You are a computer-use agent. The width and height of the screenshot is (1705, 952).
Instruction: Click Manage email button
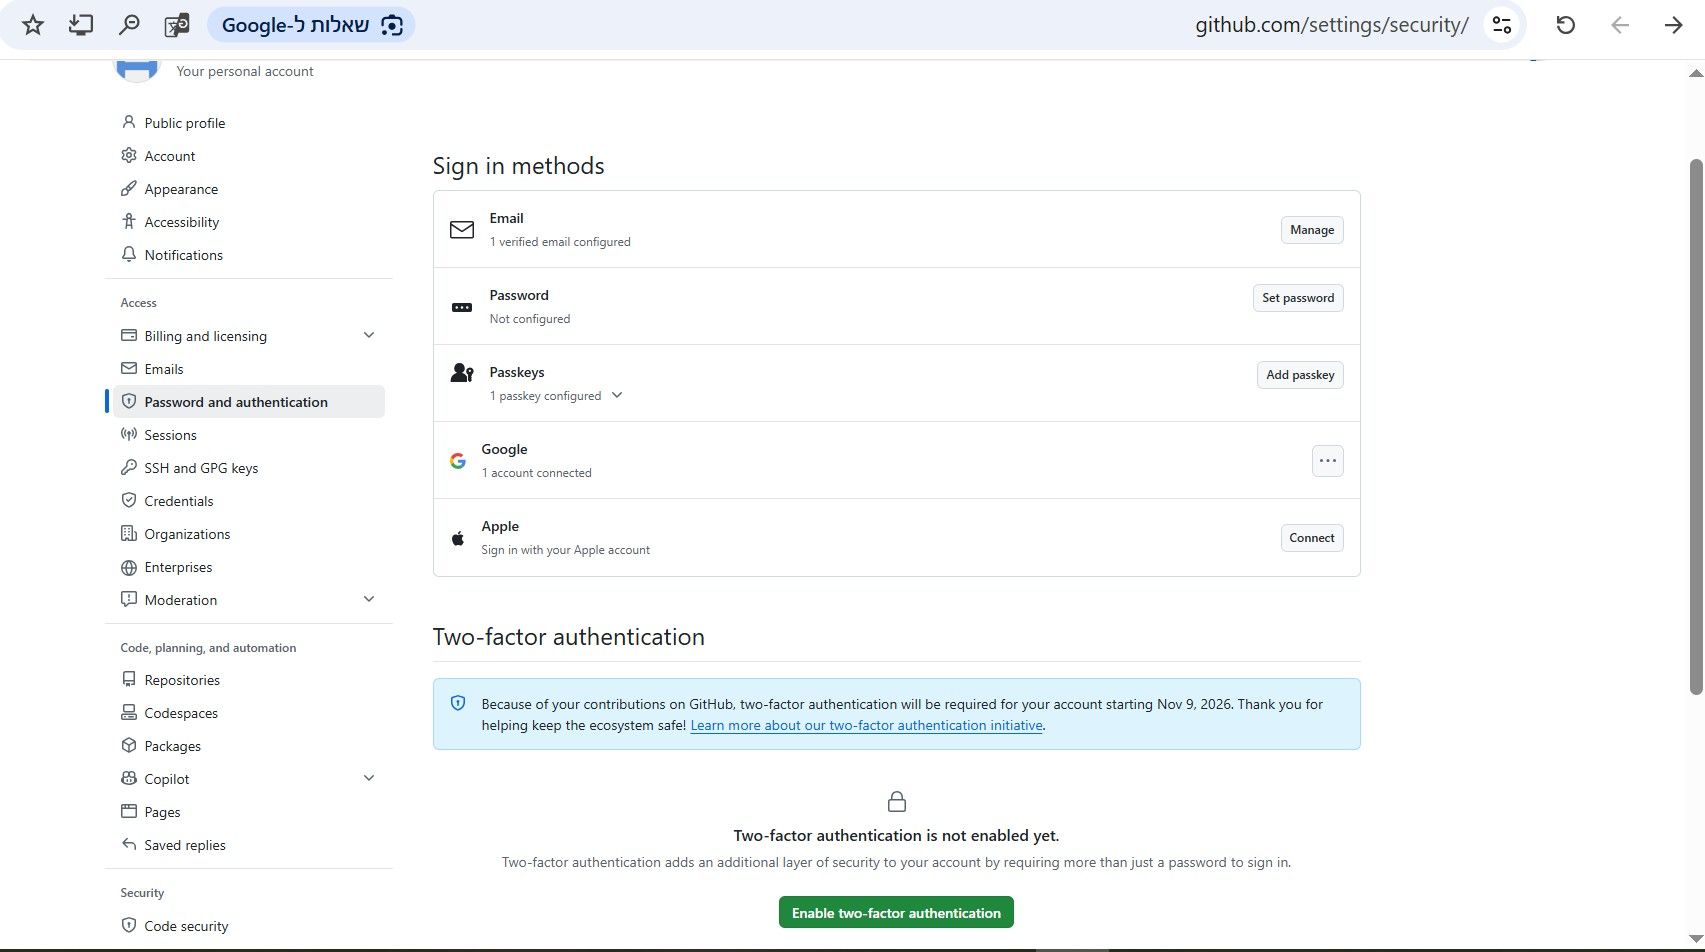(x=1312, y=230)
